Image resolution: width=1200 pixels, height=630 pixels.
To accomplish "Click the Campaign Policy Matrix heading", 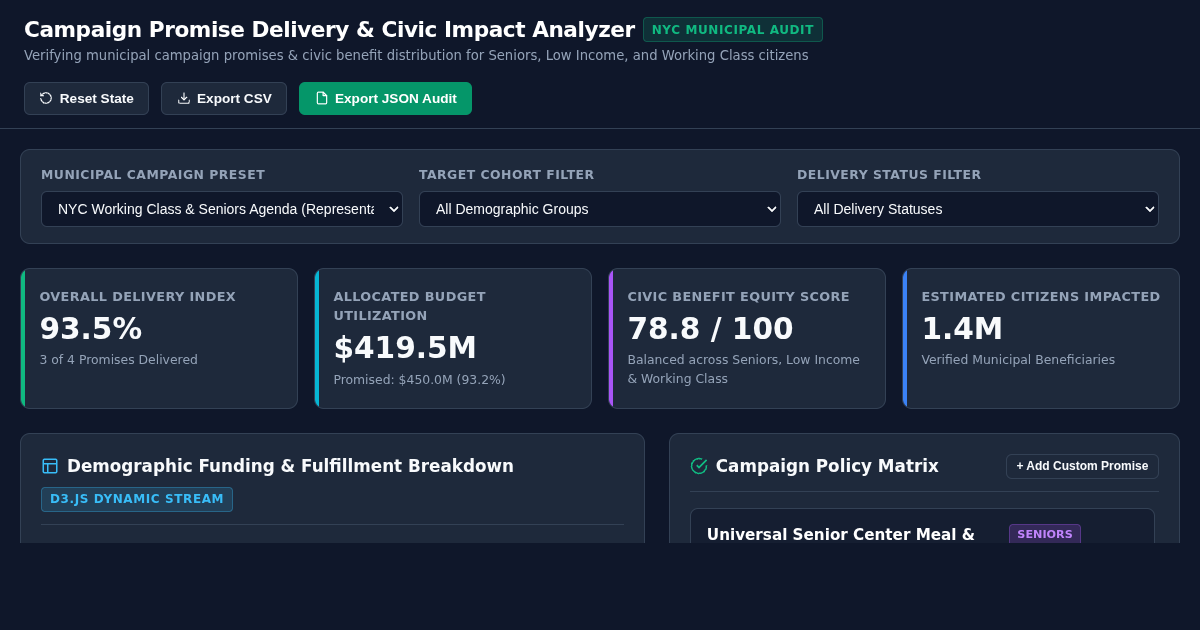I will [827, 466].
